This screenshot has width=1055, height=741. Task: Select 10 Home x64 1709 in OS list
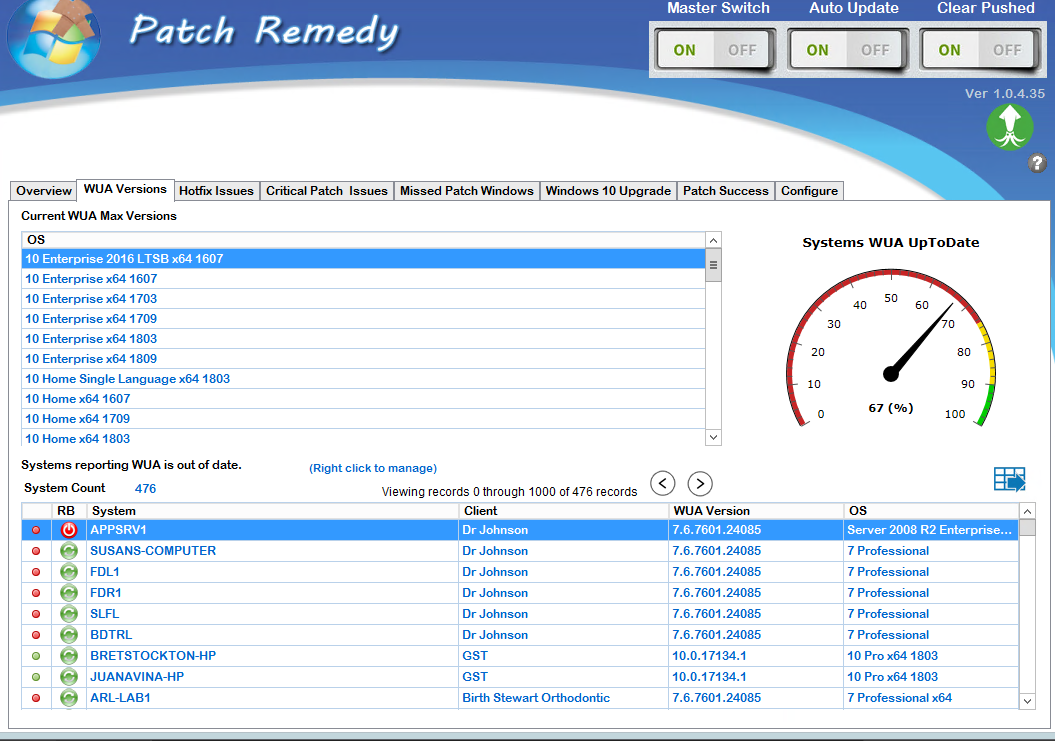tap(77, 419)
